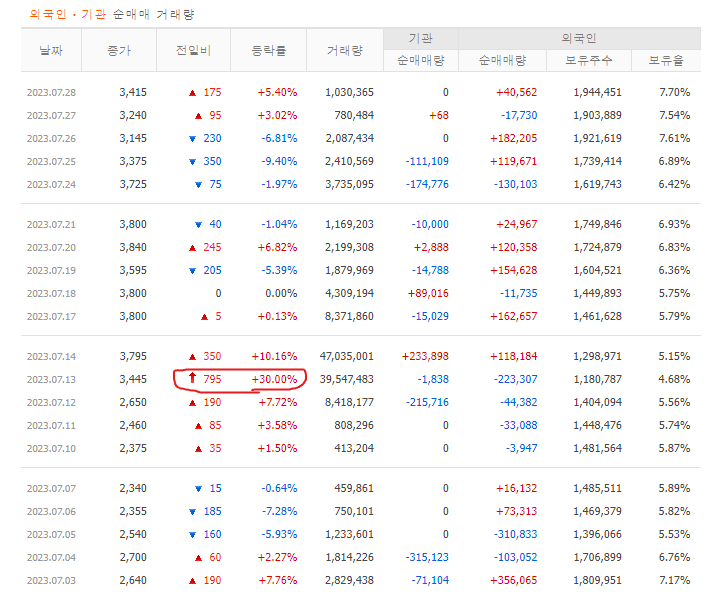The height and width of the screenshot is (597, 709).
Task: Click the 날짜 column header
Action: (51, 50)
